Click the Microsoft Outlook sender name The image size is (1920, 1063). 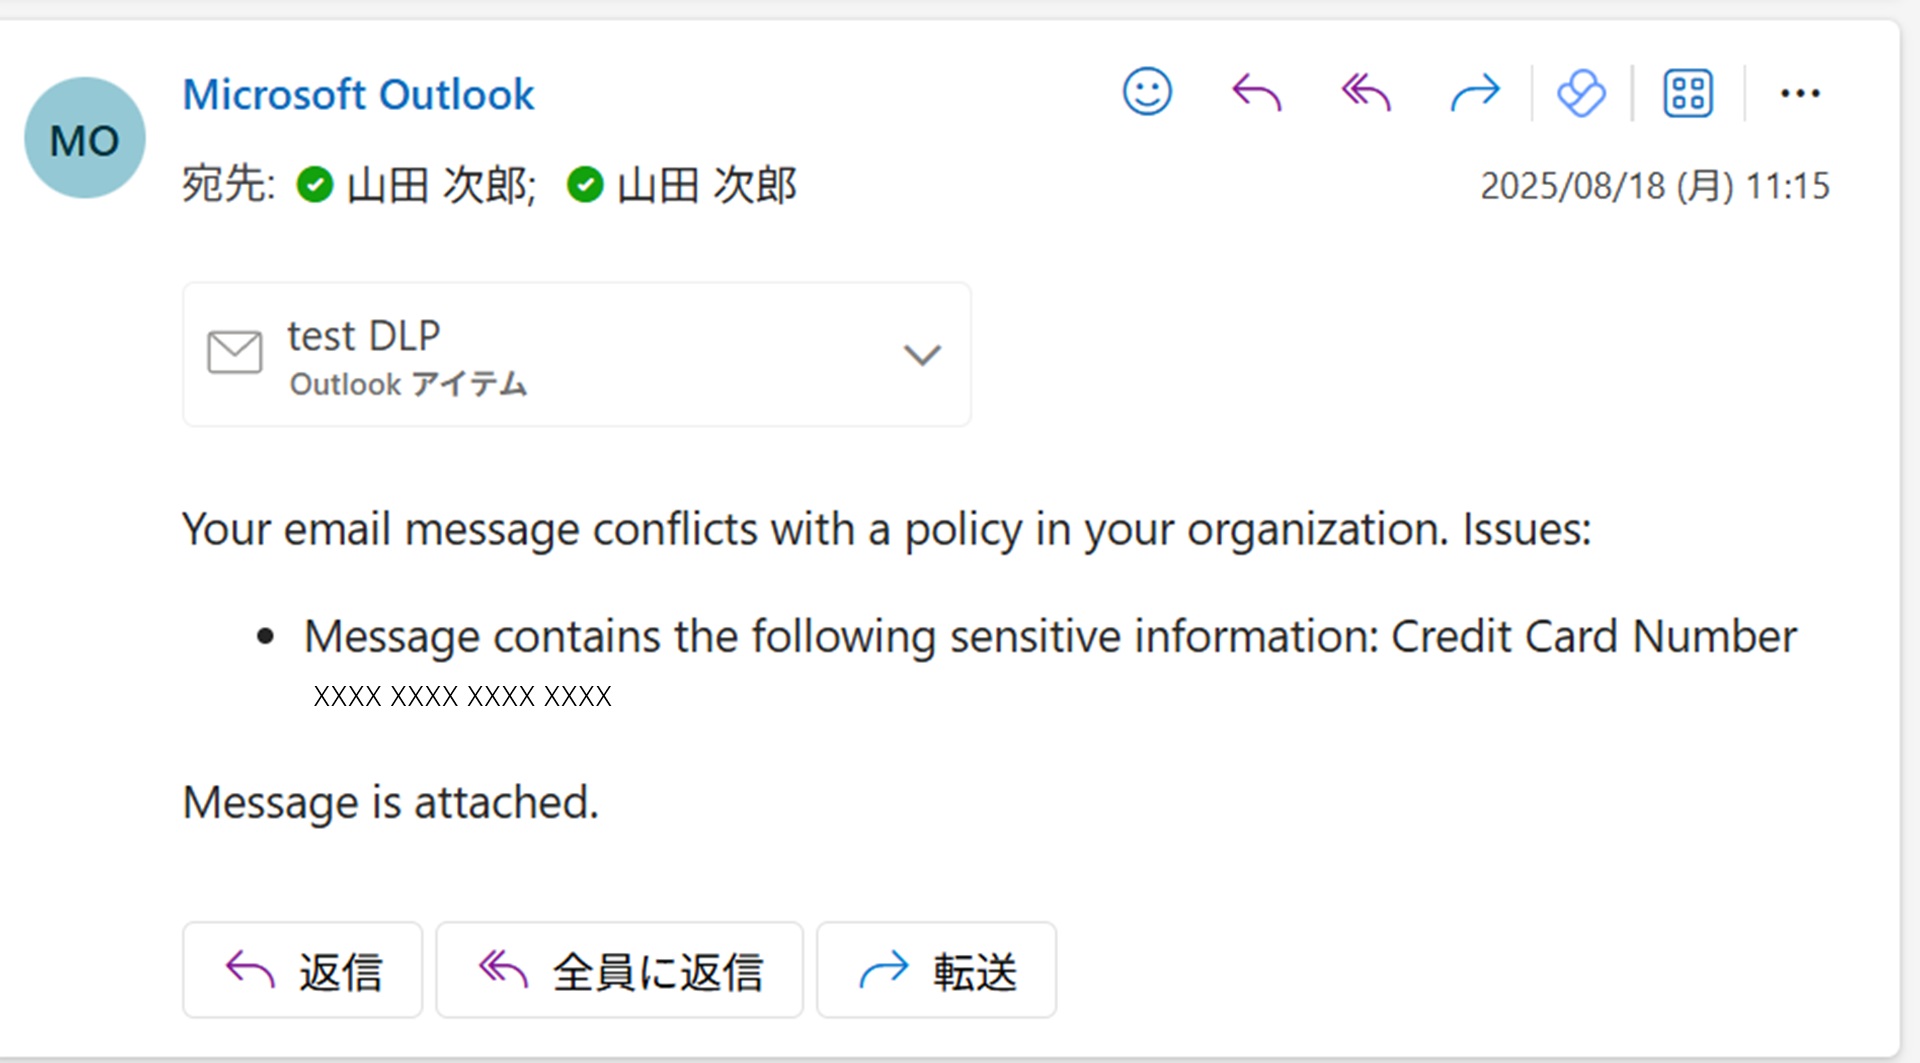click(358, 95)
